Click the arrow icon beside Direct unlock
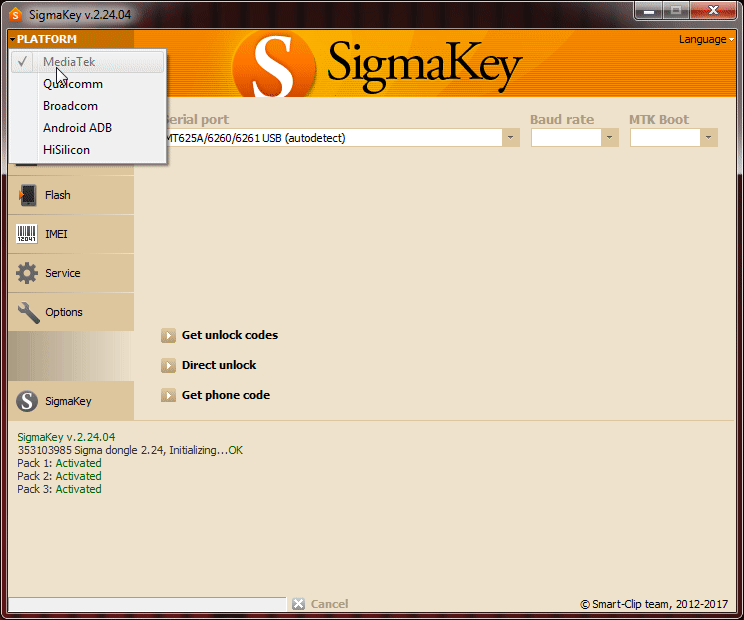Viewport: 744px width, 620px height. pyautogui.click(x=168, y=365)
